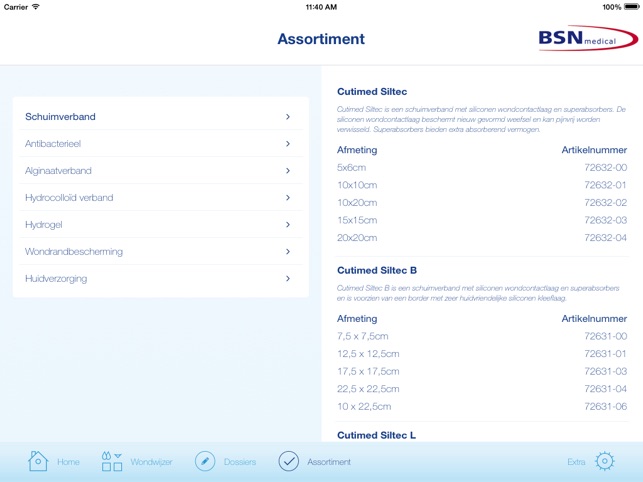Select the Huidverzorging category
This screenshot has width=643, height=482.
[x=161, y=279]
